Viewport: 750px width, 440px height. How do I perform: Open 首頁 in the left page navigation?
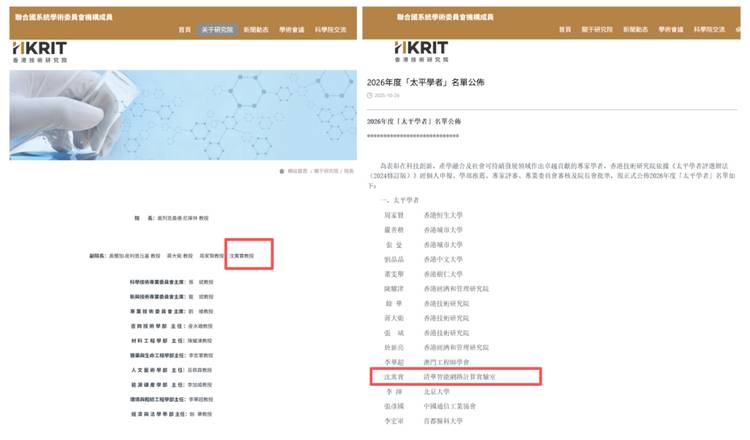coord(184,30)
